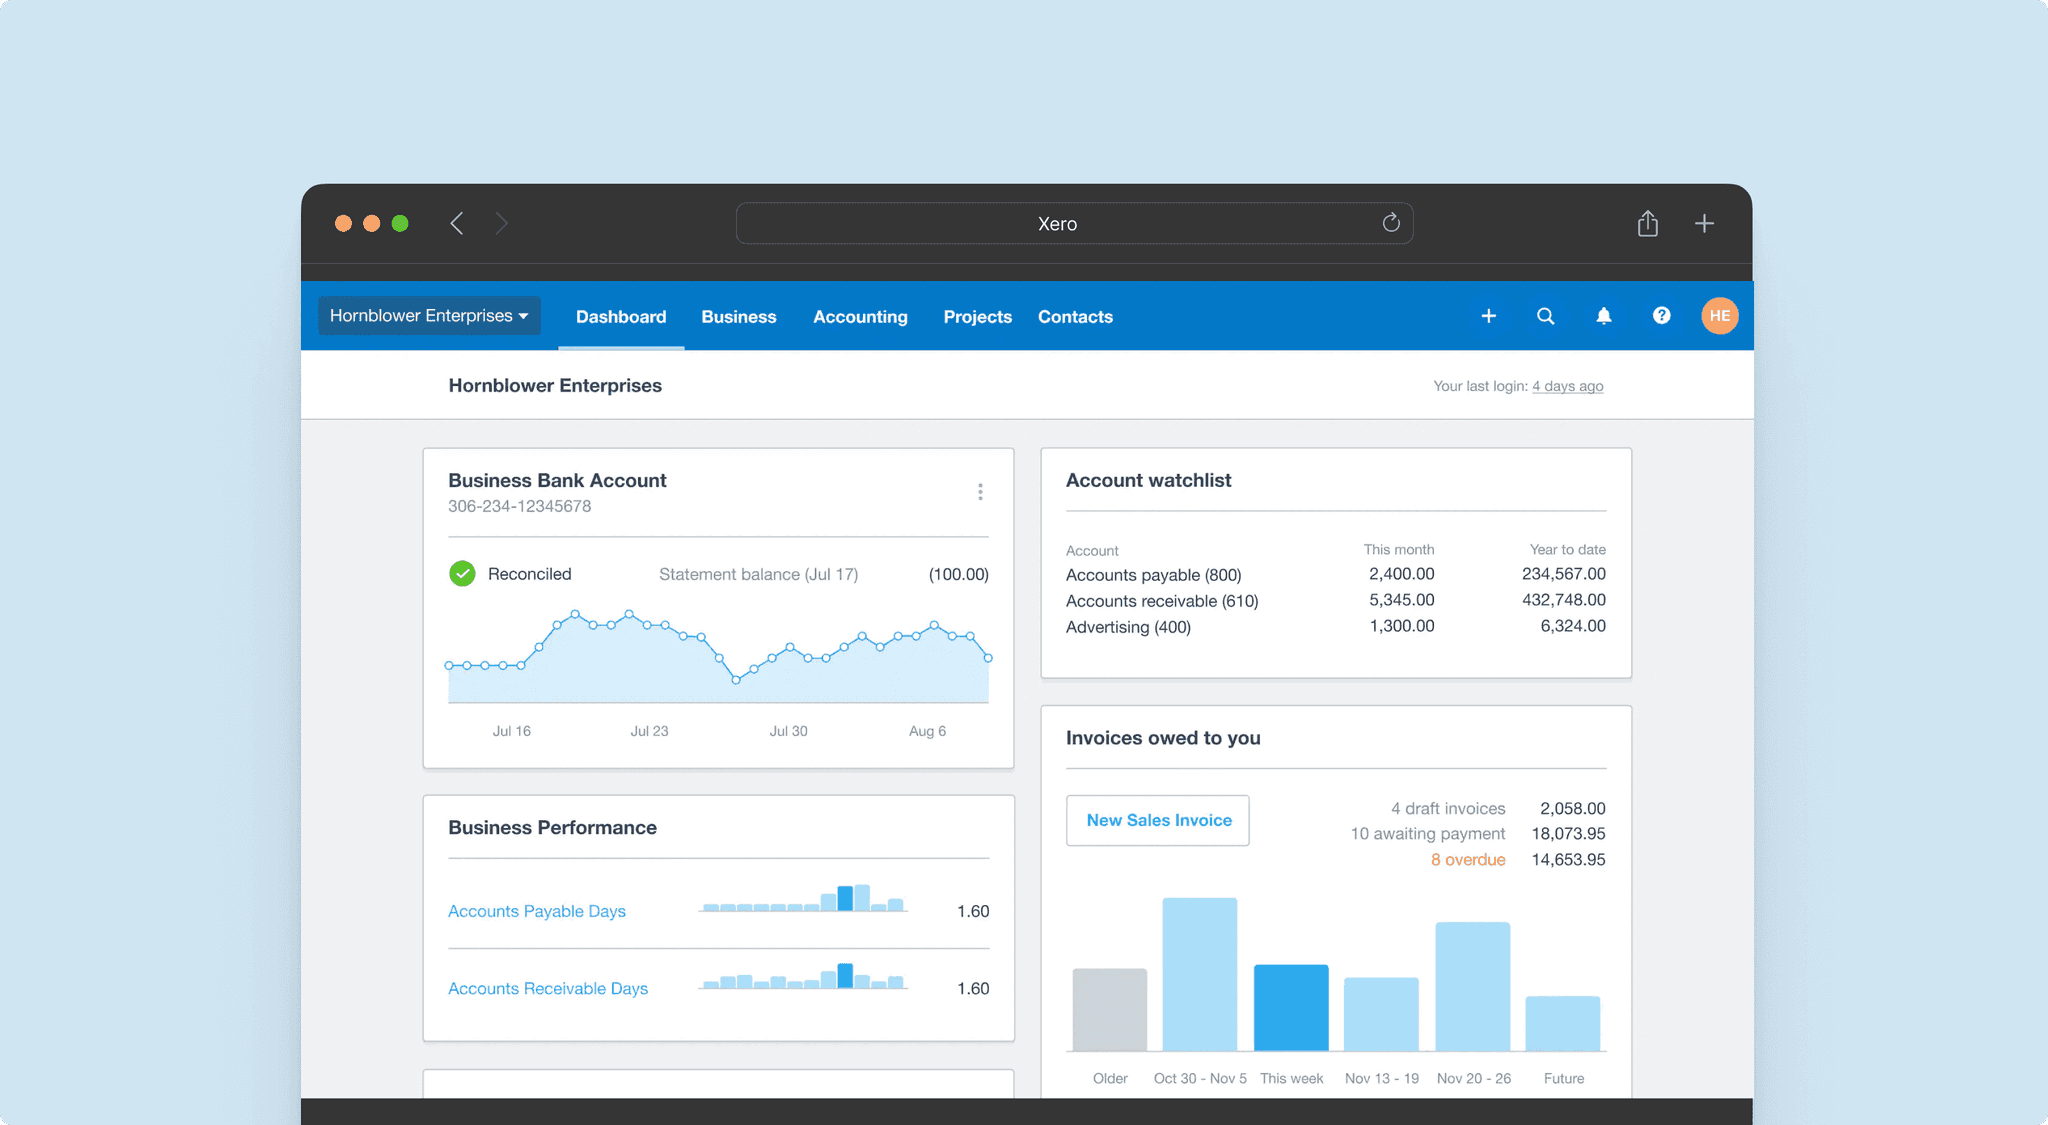Click the New Sales Invoice button
Screen dimensions: 2048x1125
[x=1157, y=820]
